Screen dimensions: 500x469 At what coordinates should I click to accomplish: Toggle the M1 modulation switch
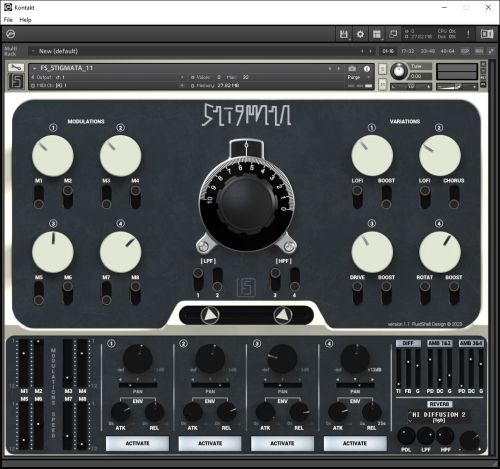coord(39,197)
